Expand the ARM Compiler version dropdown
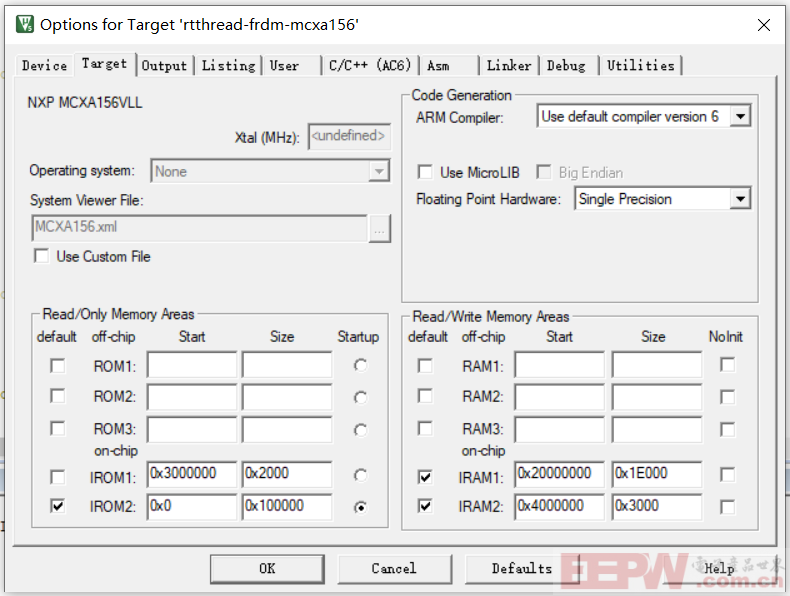This screenshot has height=596, width=790. pos(740,116)
